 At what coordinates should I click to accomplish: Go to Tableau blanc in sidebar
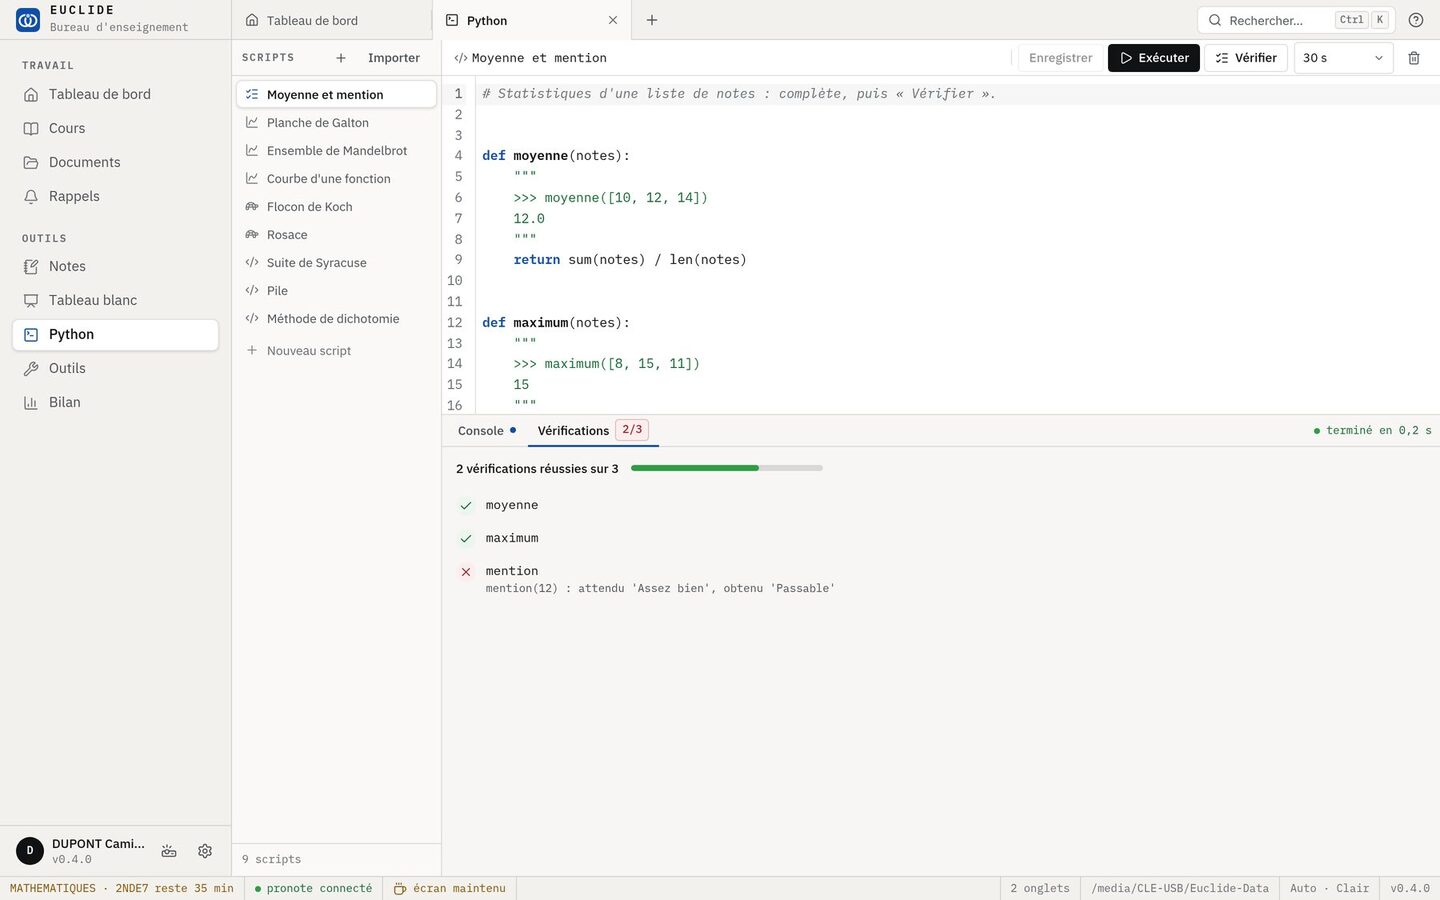coord(115,300)
